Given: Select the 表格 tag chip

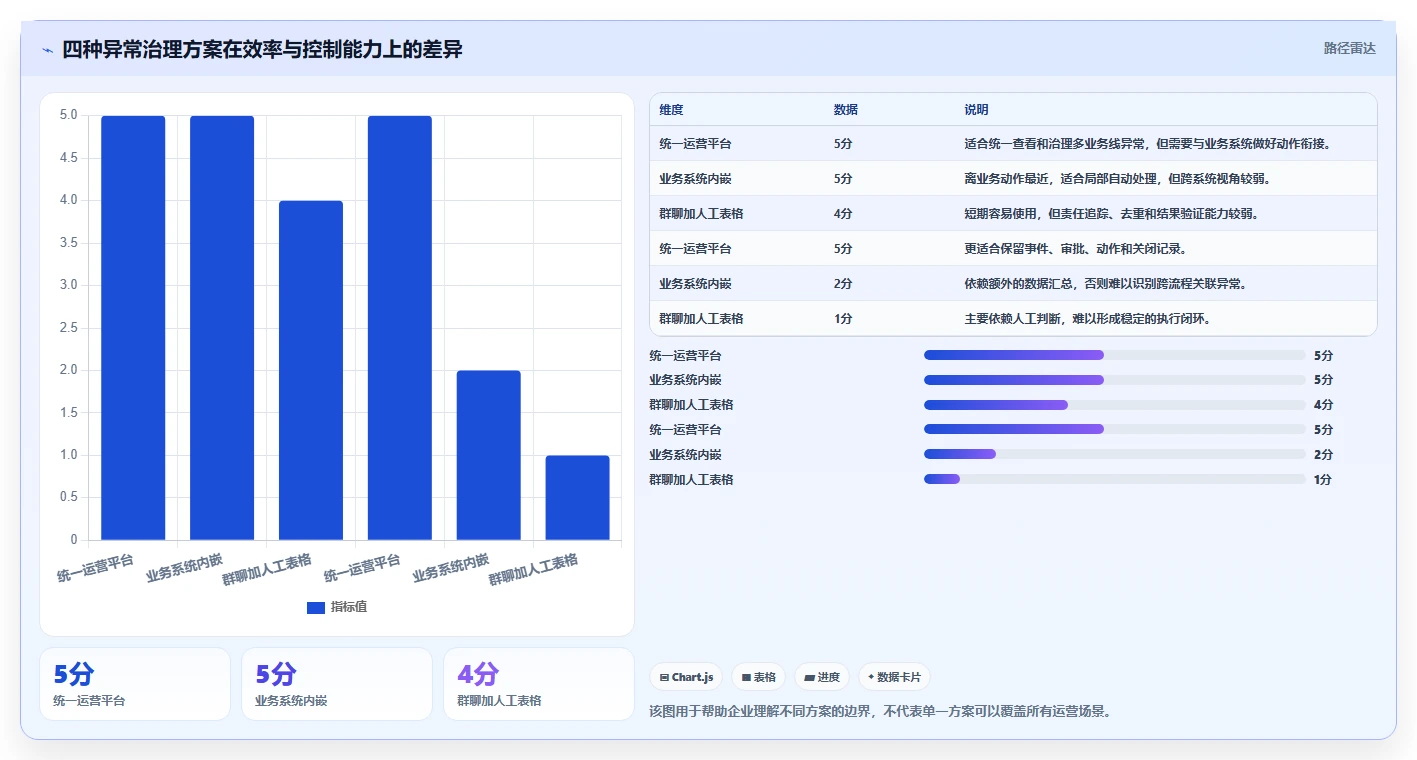Looking at the screenshot, I should (x=759, y=677).
